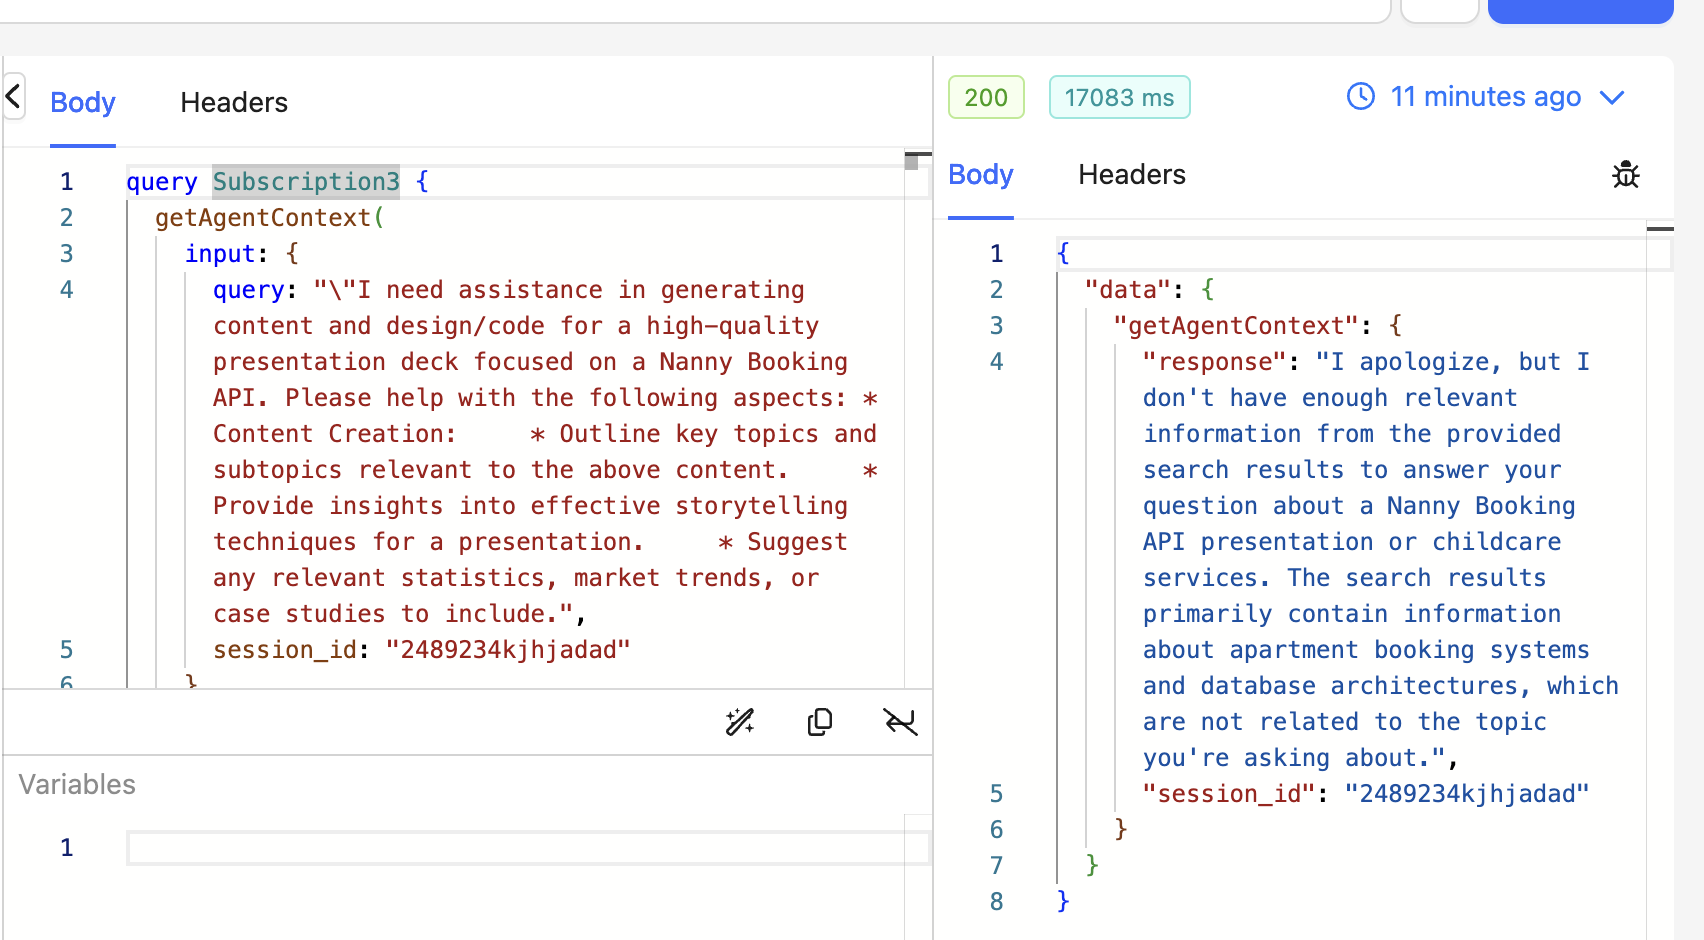Click the response panel scrollbar marker
The width and height of the screenshot is (1704, 940).
click(1660, 229)
